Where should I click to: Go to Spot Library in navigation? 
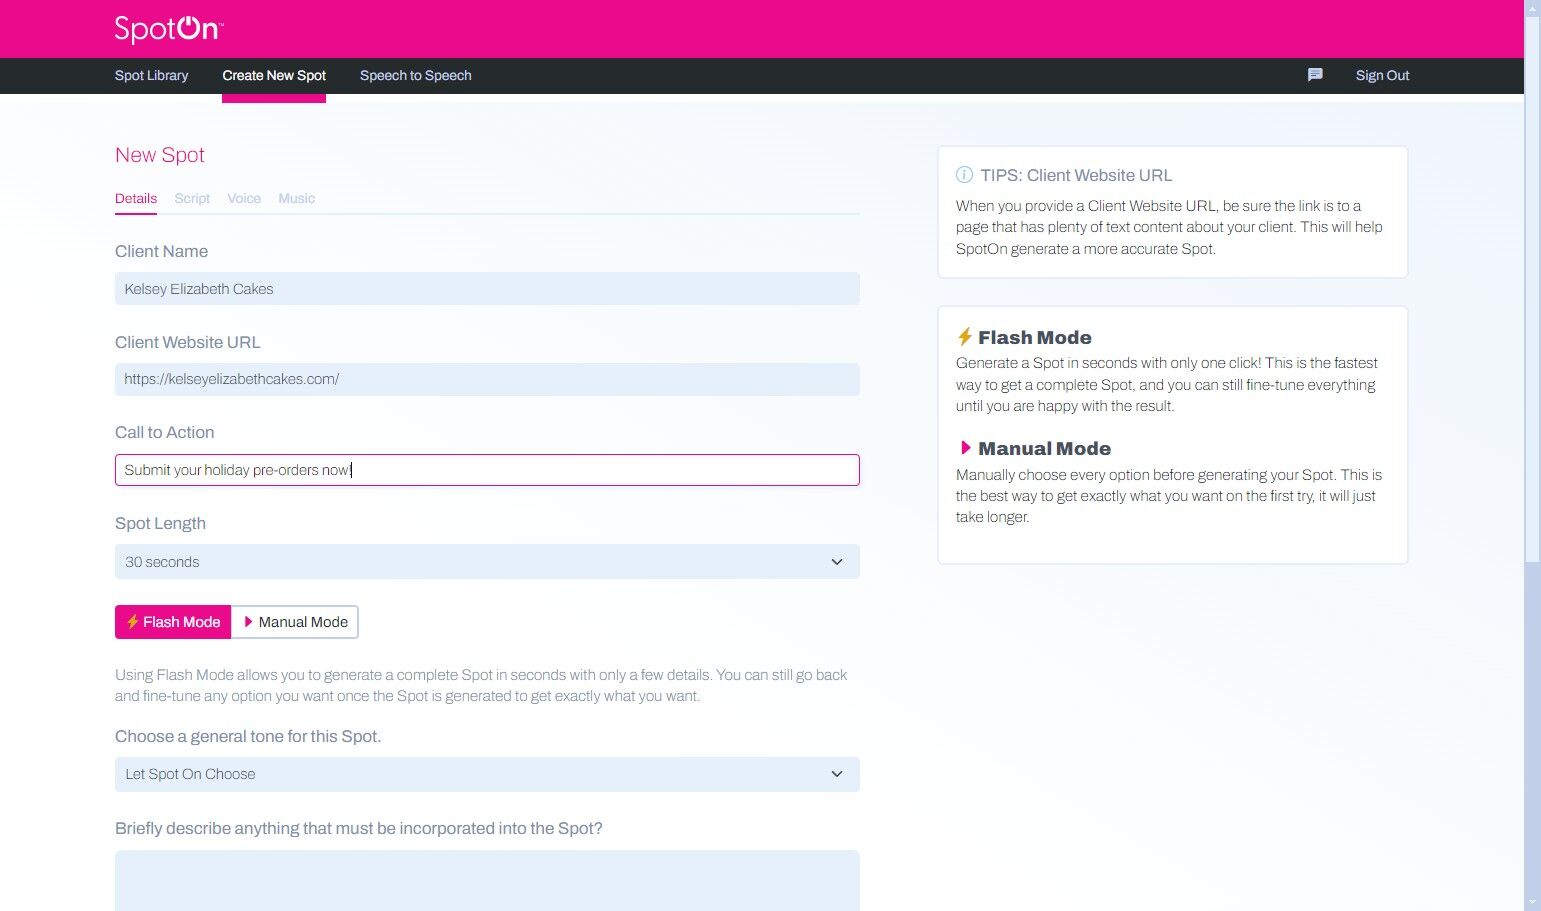(151, 75)
